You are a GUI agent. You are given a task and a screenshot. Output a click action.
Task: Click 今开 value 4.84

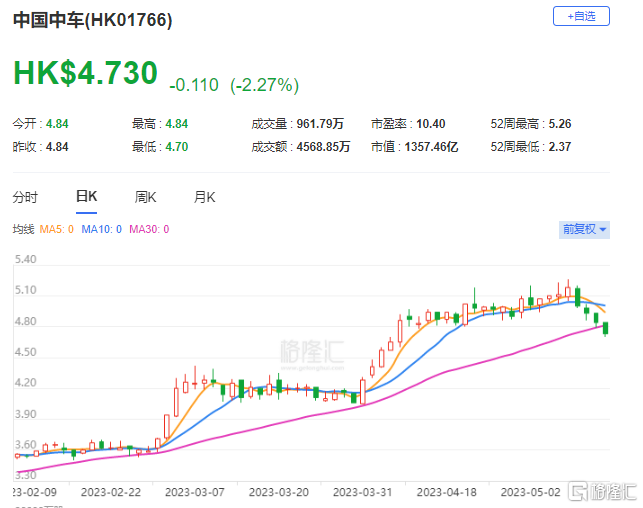click(x=57, y=124)
